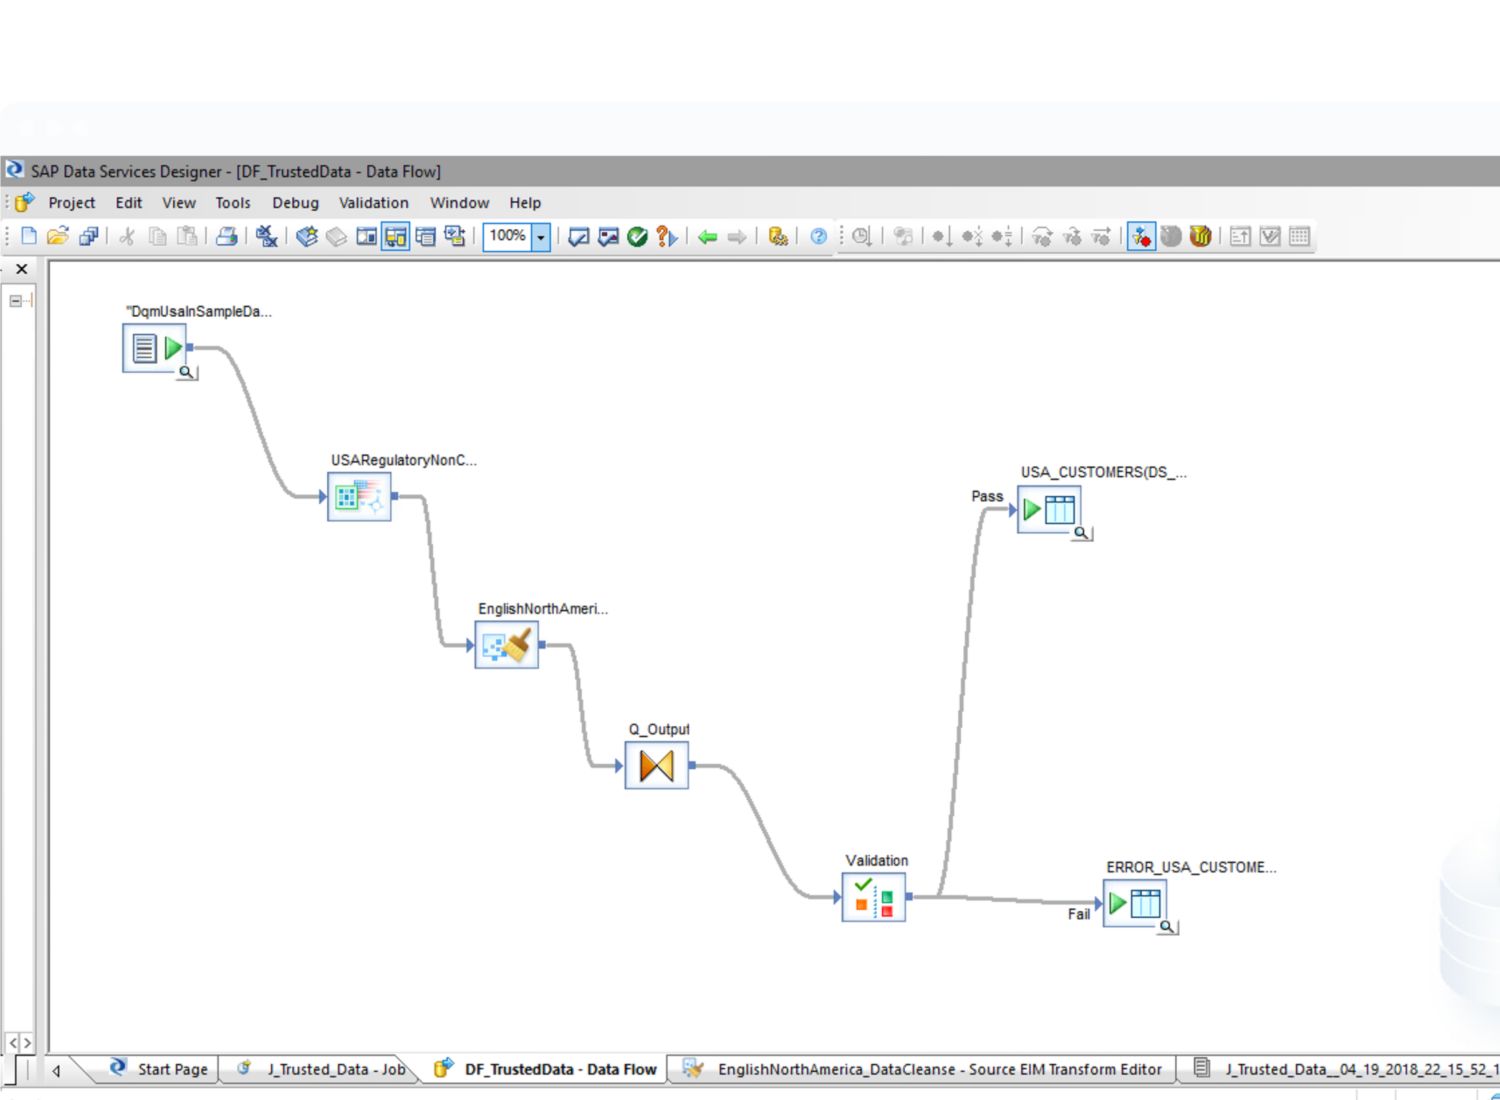The width and height of the screenshot is (1500, 1100).
Task: View data magnifier on USA_CUSTOMERS target
Action: click(x=1081, y=533)
